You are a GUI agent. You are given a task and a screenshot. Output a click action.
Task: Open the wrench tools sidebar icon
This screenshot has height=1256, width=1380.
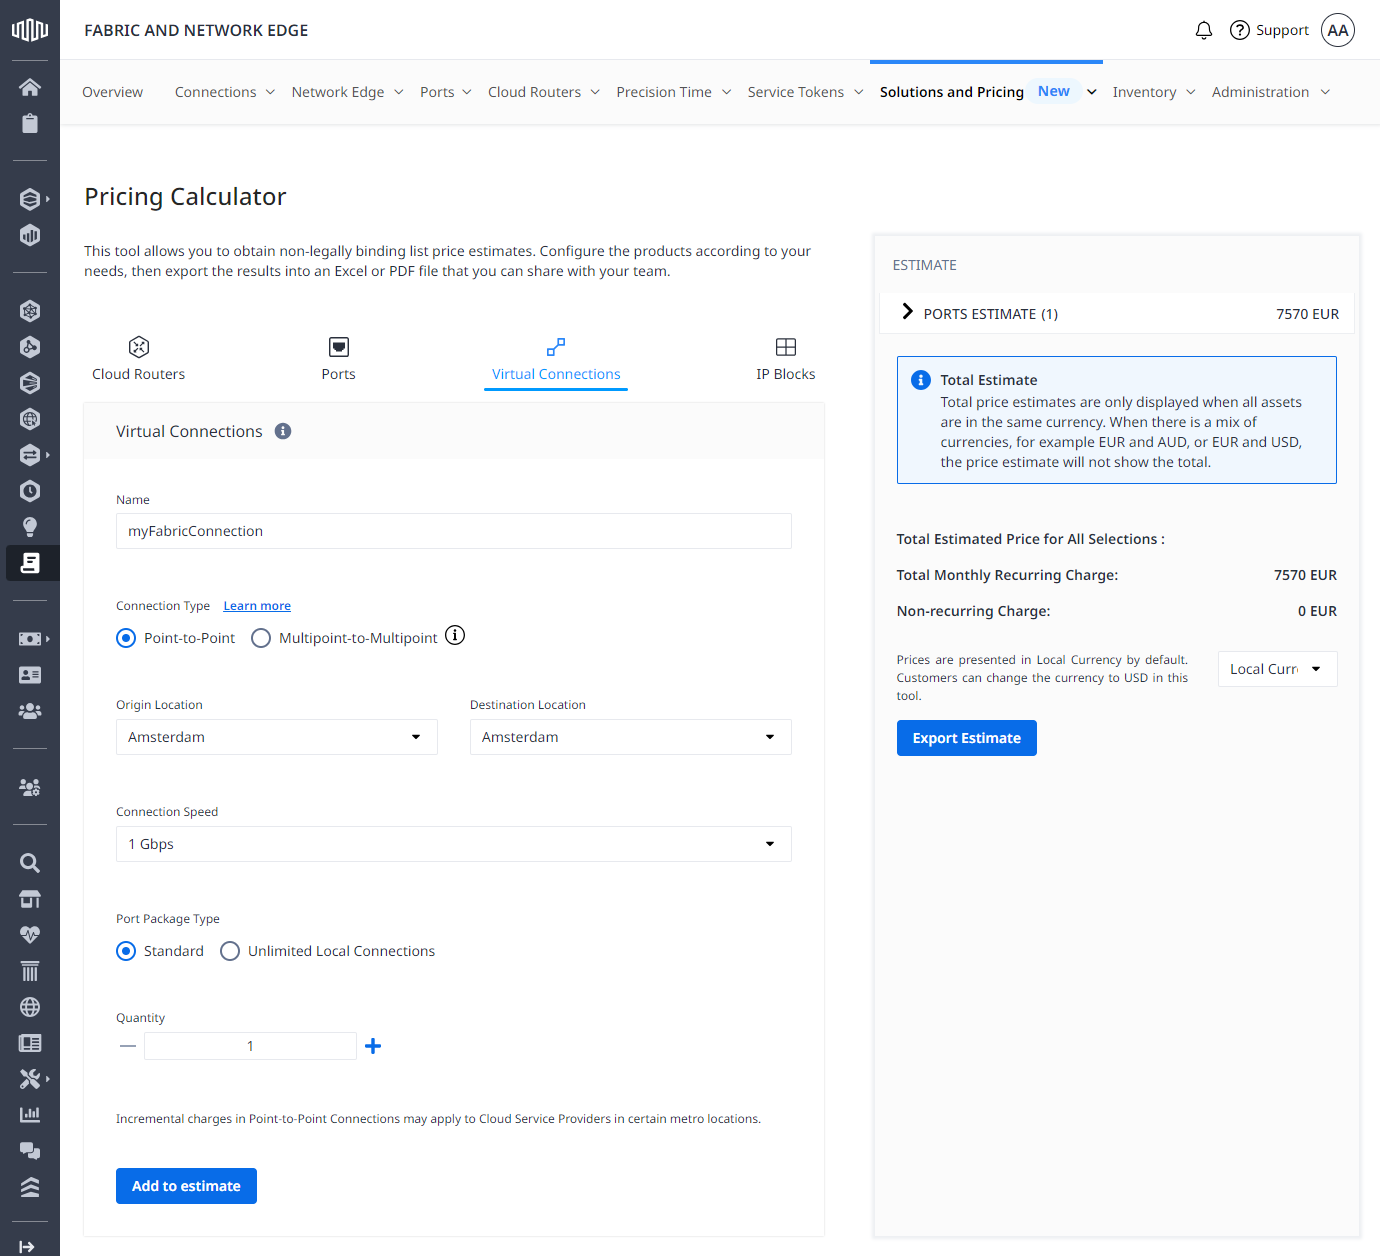coord(30,1079)
